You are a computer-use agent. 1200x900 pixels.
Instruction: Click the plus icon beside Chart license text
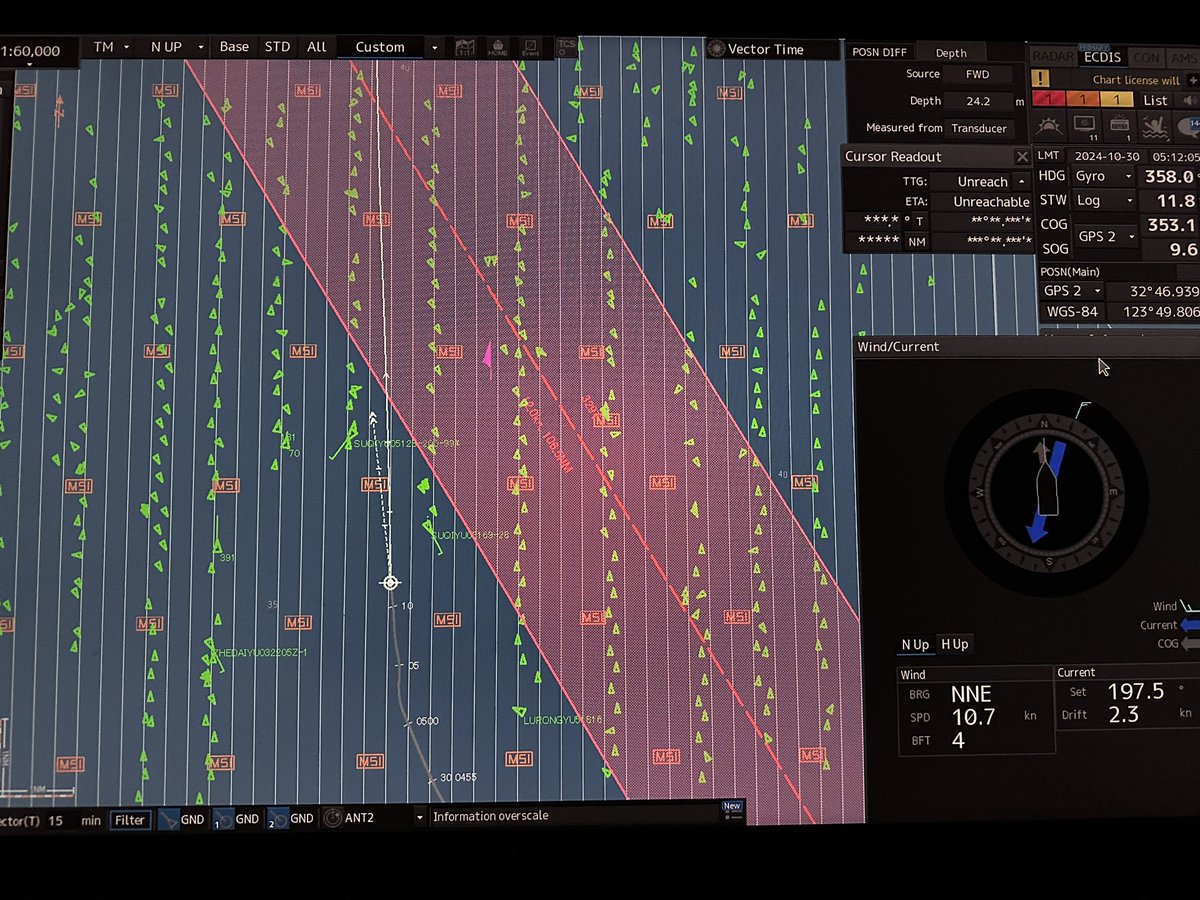click(x=1194, y=79)
